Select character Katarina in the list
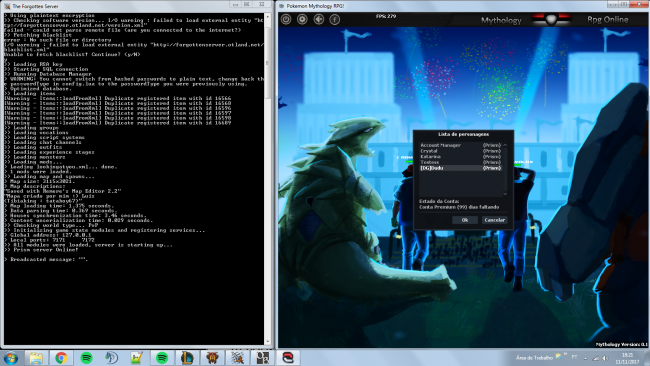Screen dimensions: 650x366 460,157
